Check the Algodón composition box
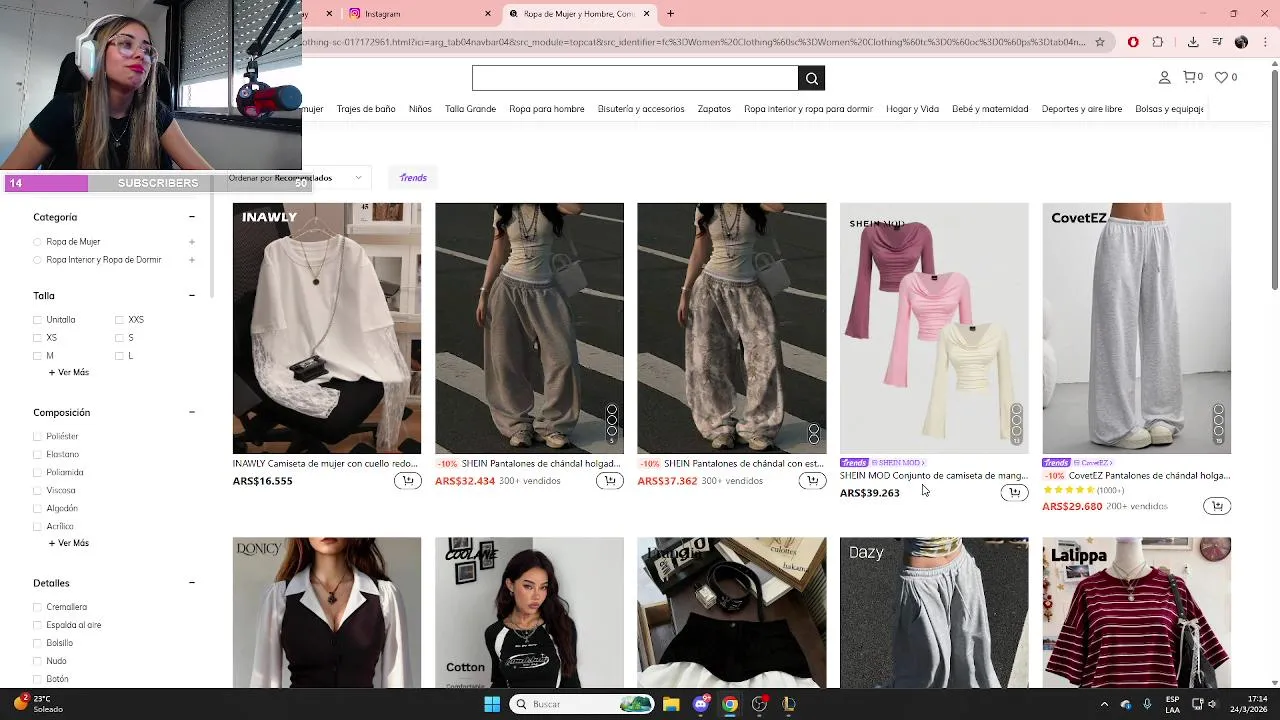Screen dimensions: 1280x720 (x=38, y=509)
